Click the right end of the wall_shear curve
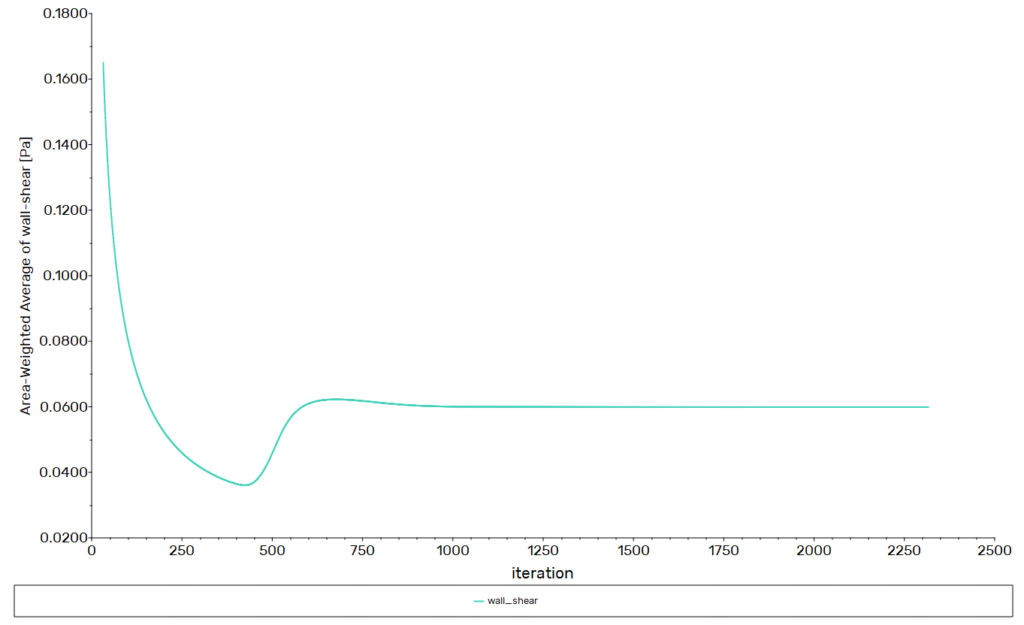Screen dimensions: 1024x625 (928, 407)
